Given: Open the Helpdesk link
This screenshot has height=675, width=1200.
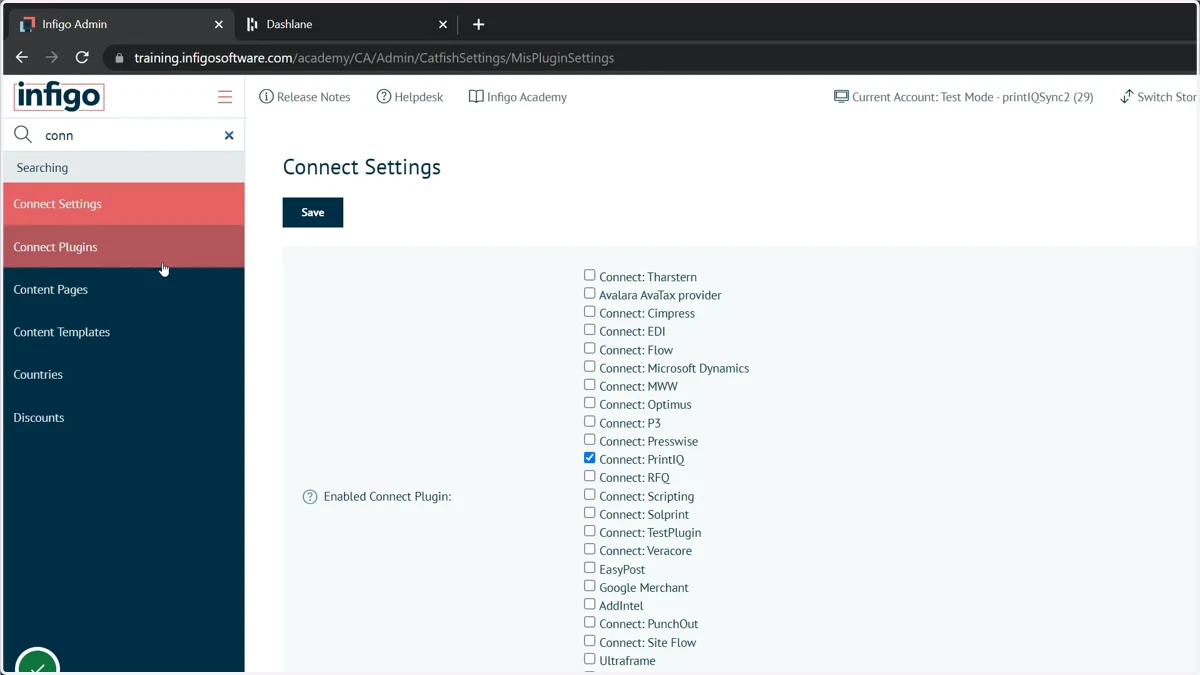Looking at the screenshot, I should (x=410, y=97).
